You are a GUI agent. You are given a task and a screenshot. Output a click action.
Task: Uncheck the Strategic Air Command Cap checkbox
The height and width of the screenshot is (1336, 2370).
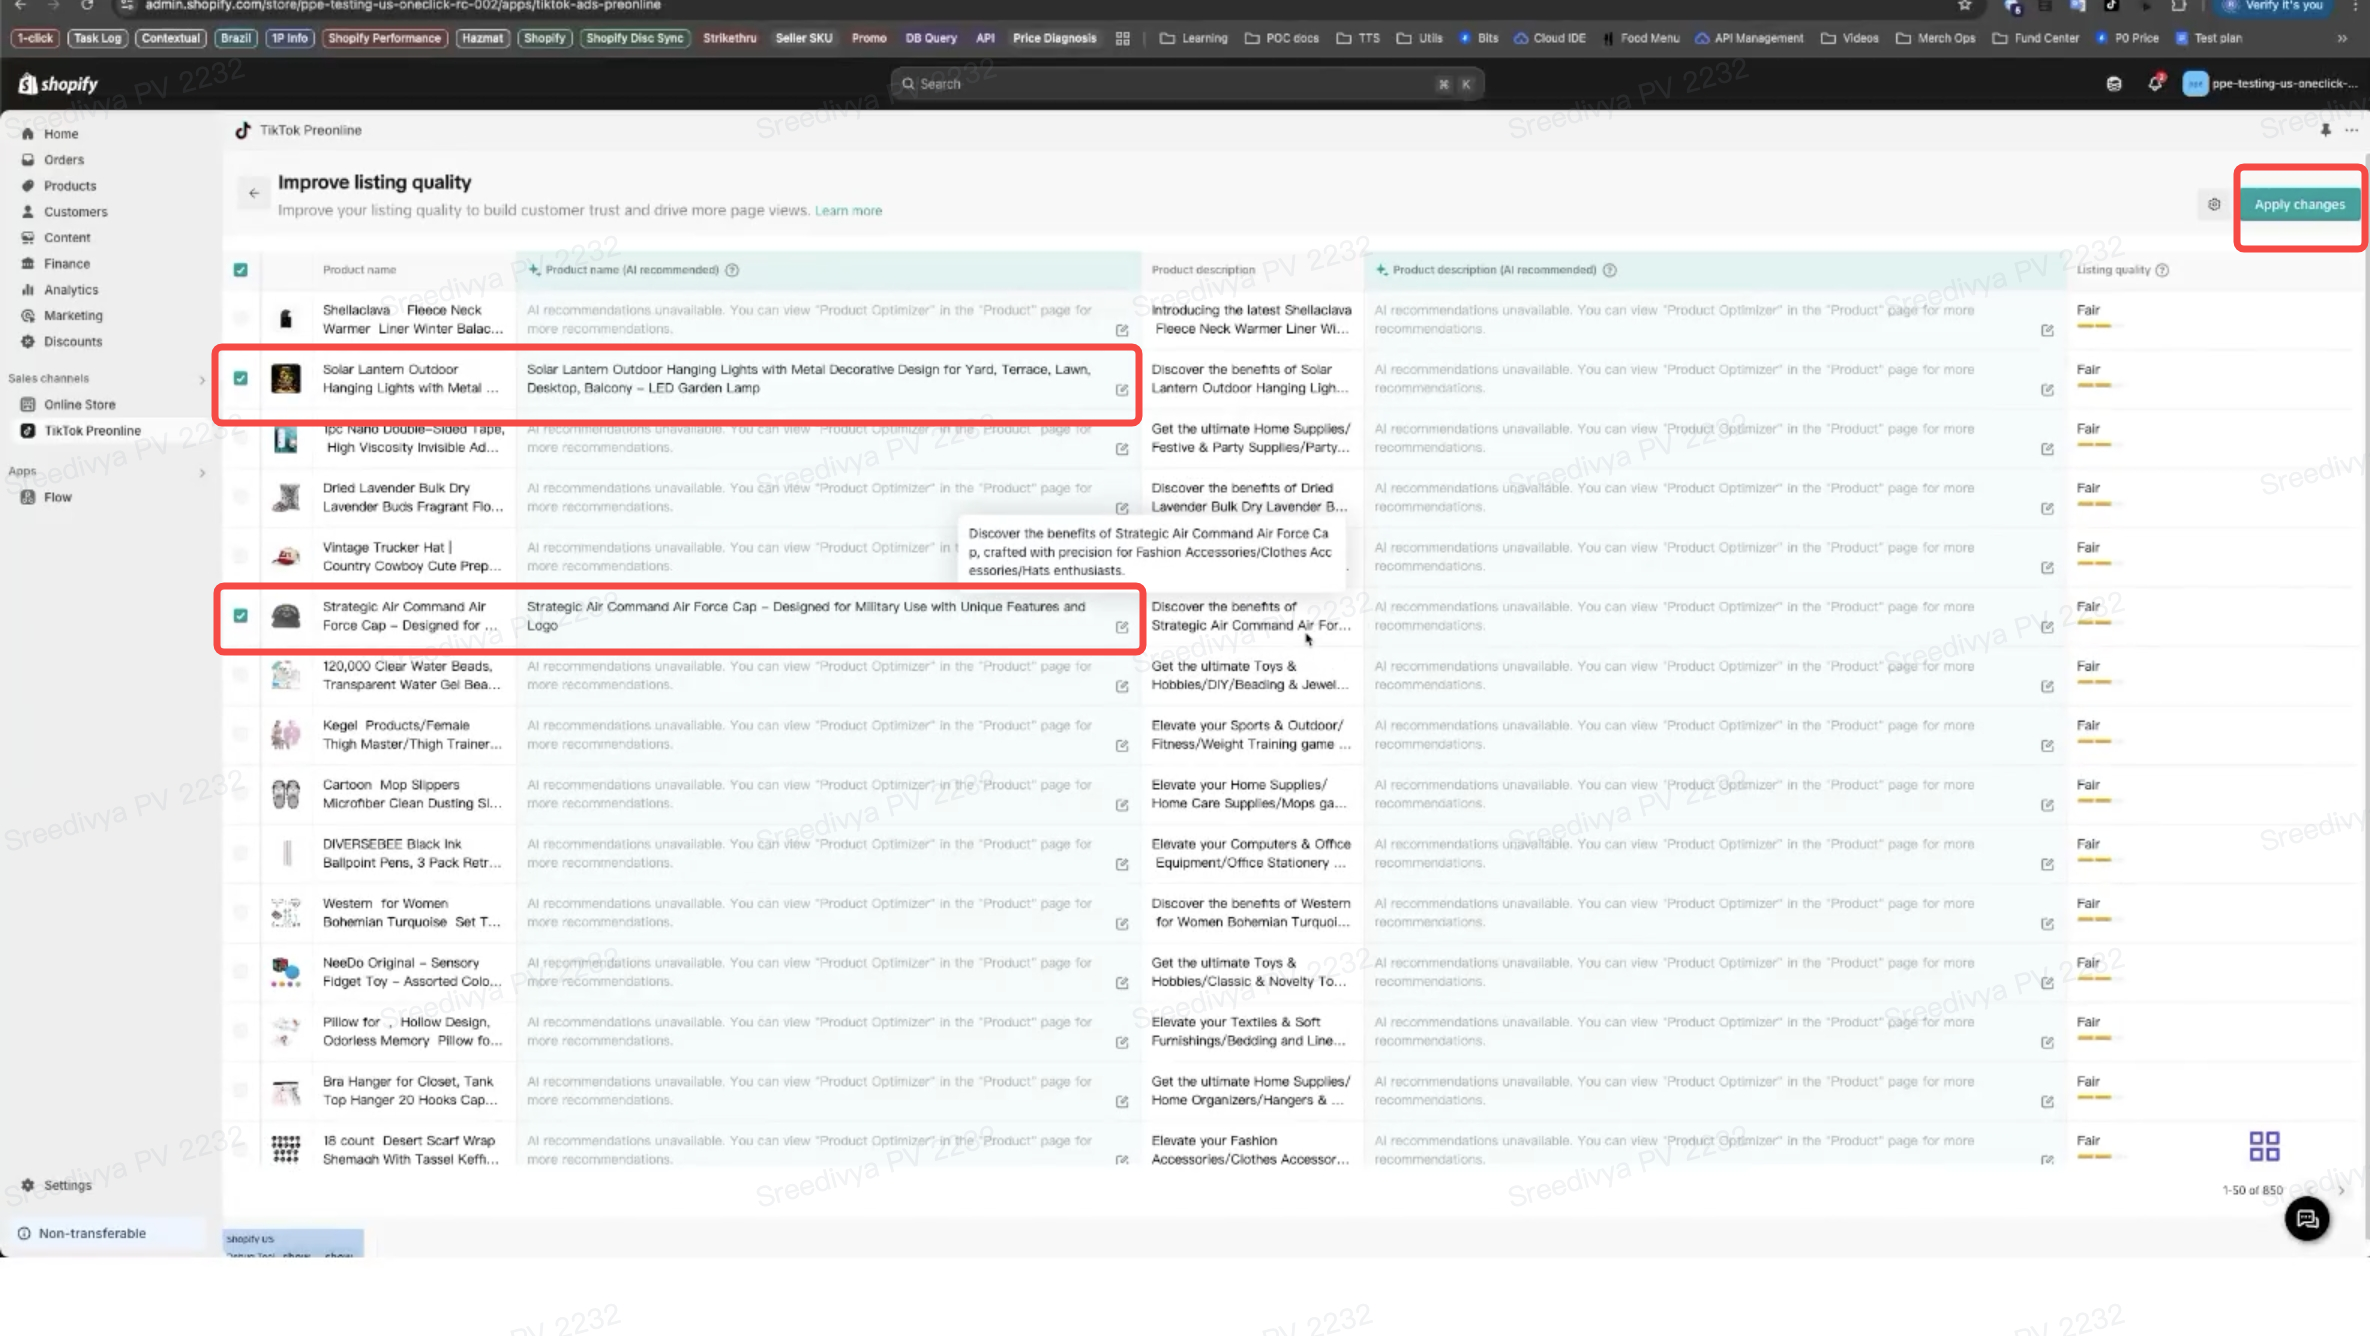(x=241, y=616)
